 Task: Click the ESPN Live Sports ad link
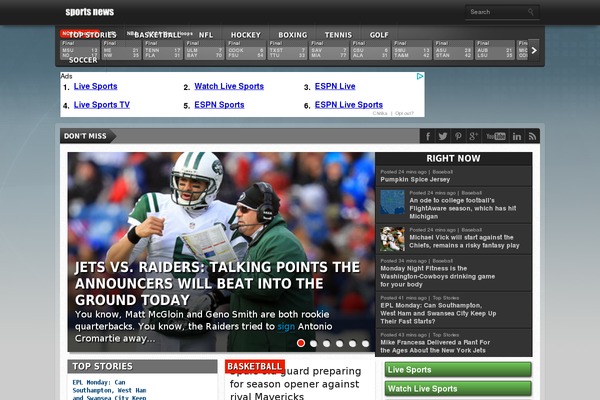pyautogui.click(x=349, y=104)
